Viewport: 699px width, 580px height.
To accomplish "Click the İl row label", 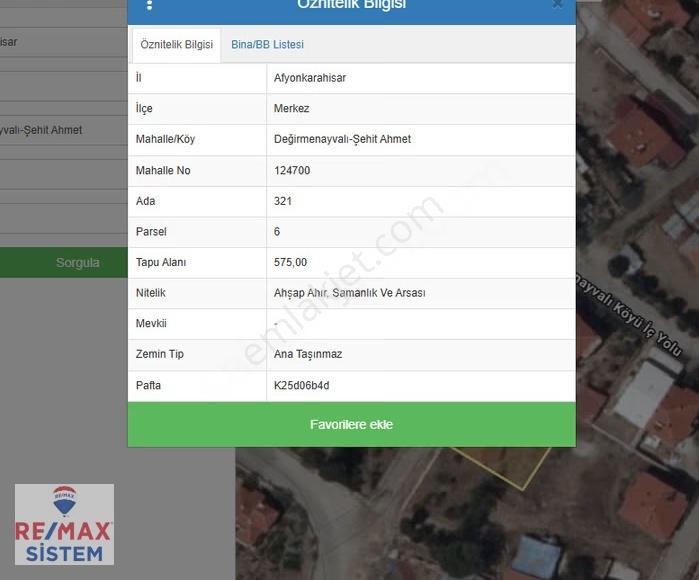I will [139, 78].
